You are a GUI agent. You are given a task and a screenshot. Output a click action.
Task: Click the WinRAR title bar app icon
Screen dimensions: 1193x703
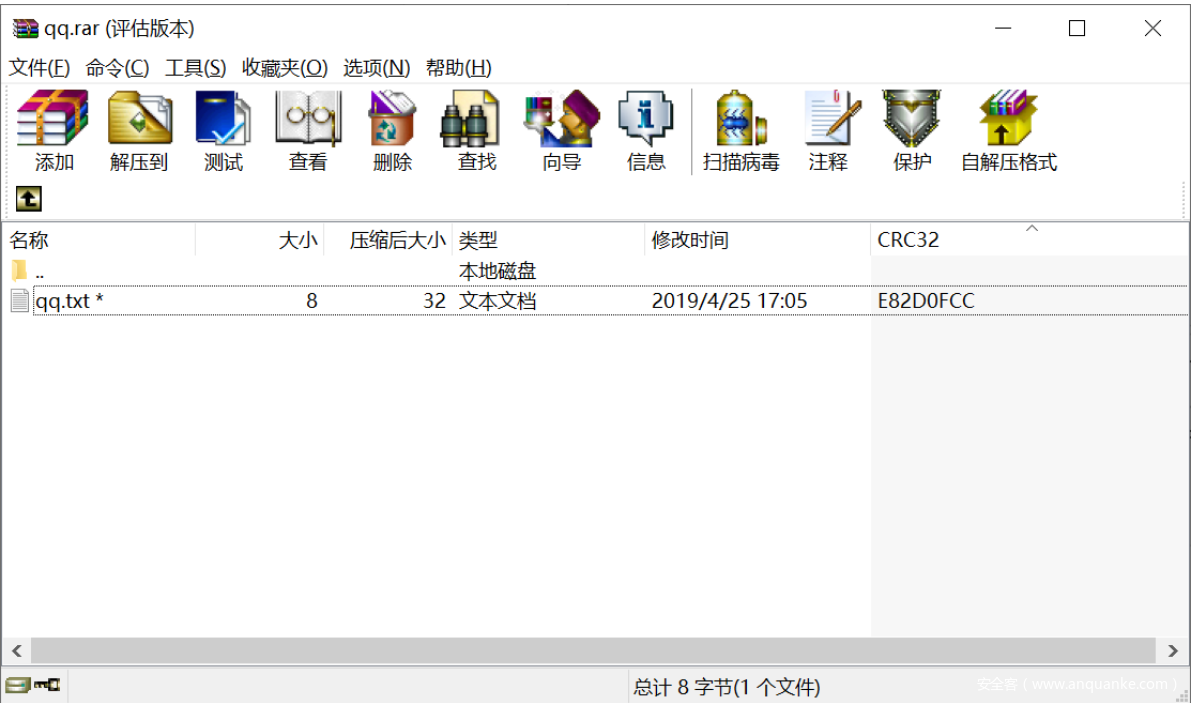coord(25,29)
